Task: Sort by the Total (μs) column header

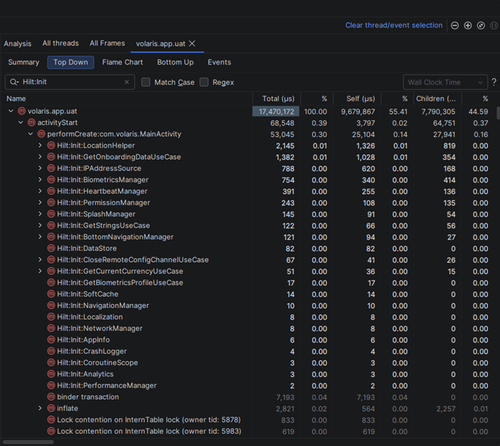Action: click(x=277, y=99)
